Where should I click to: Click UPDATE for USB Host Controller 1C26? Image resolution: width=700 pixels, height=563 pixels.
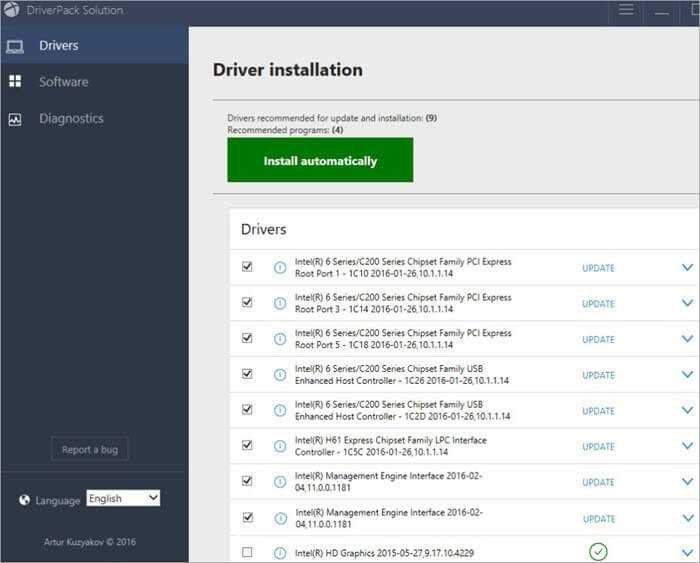[x=598, y=375]
